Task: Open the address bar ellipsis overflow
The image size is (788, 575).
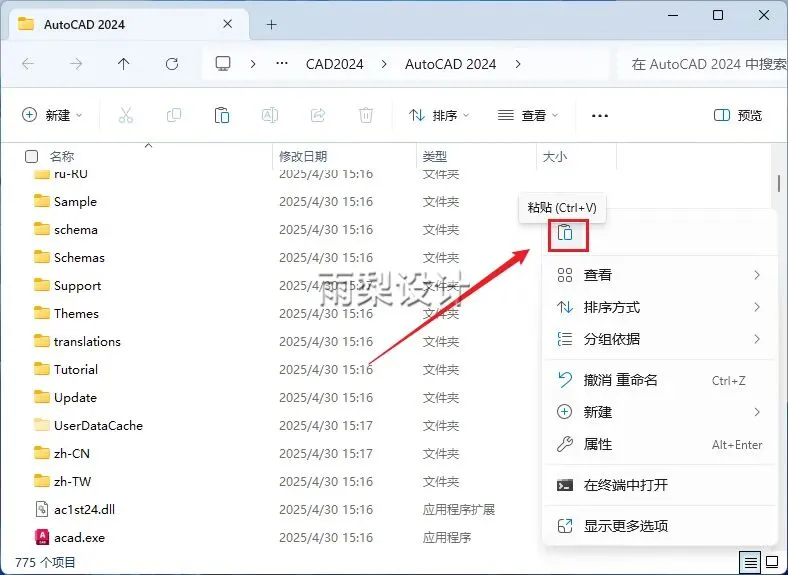Action: pos(282,64)
